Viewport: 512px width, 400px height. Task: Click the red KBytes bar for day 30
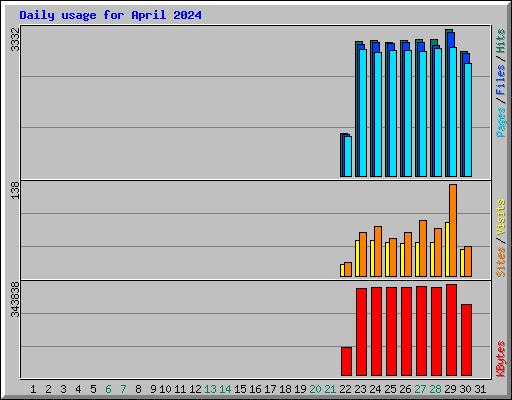click(x=466, y=340)
